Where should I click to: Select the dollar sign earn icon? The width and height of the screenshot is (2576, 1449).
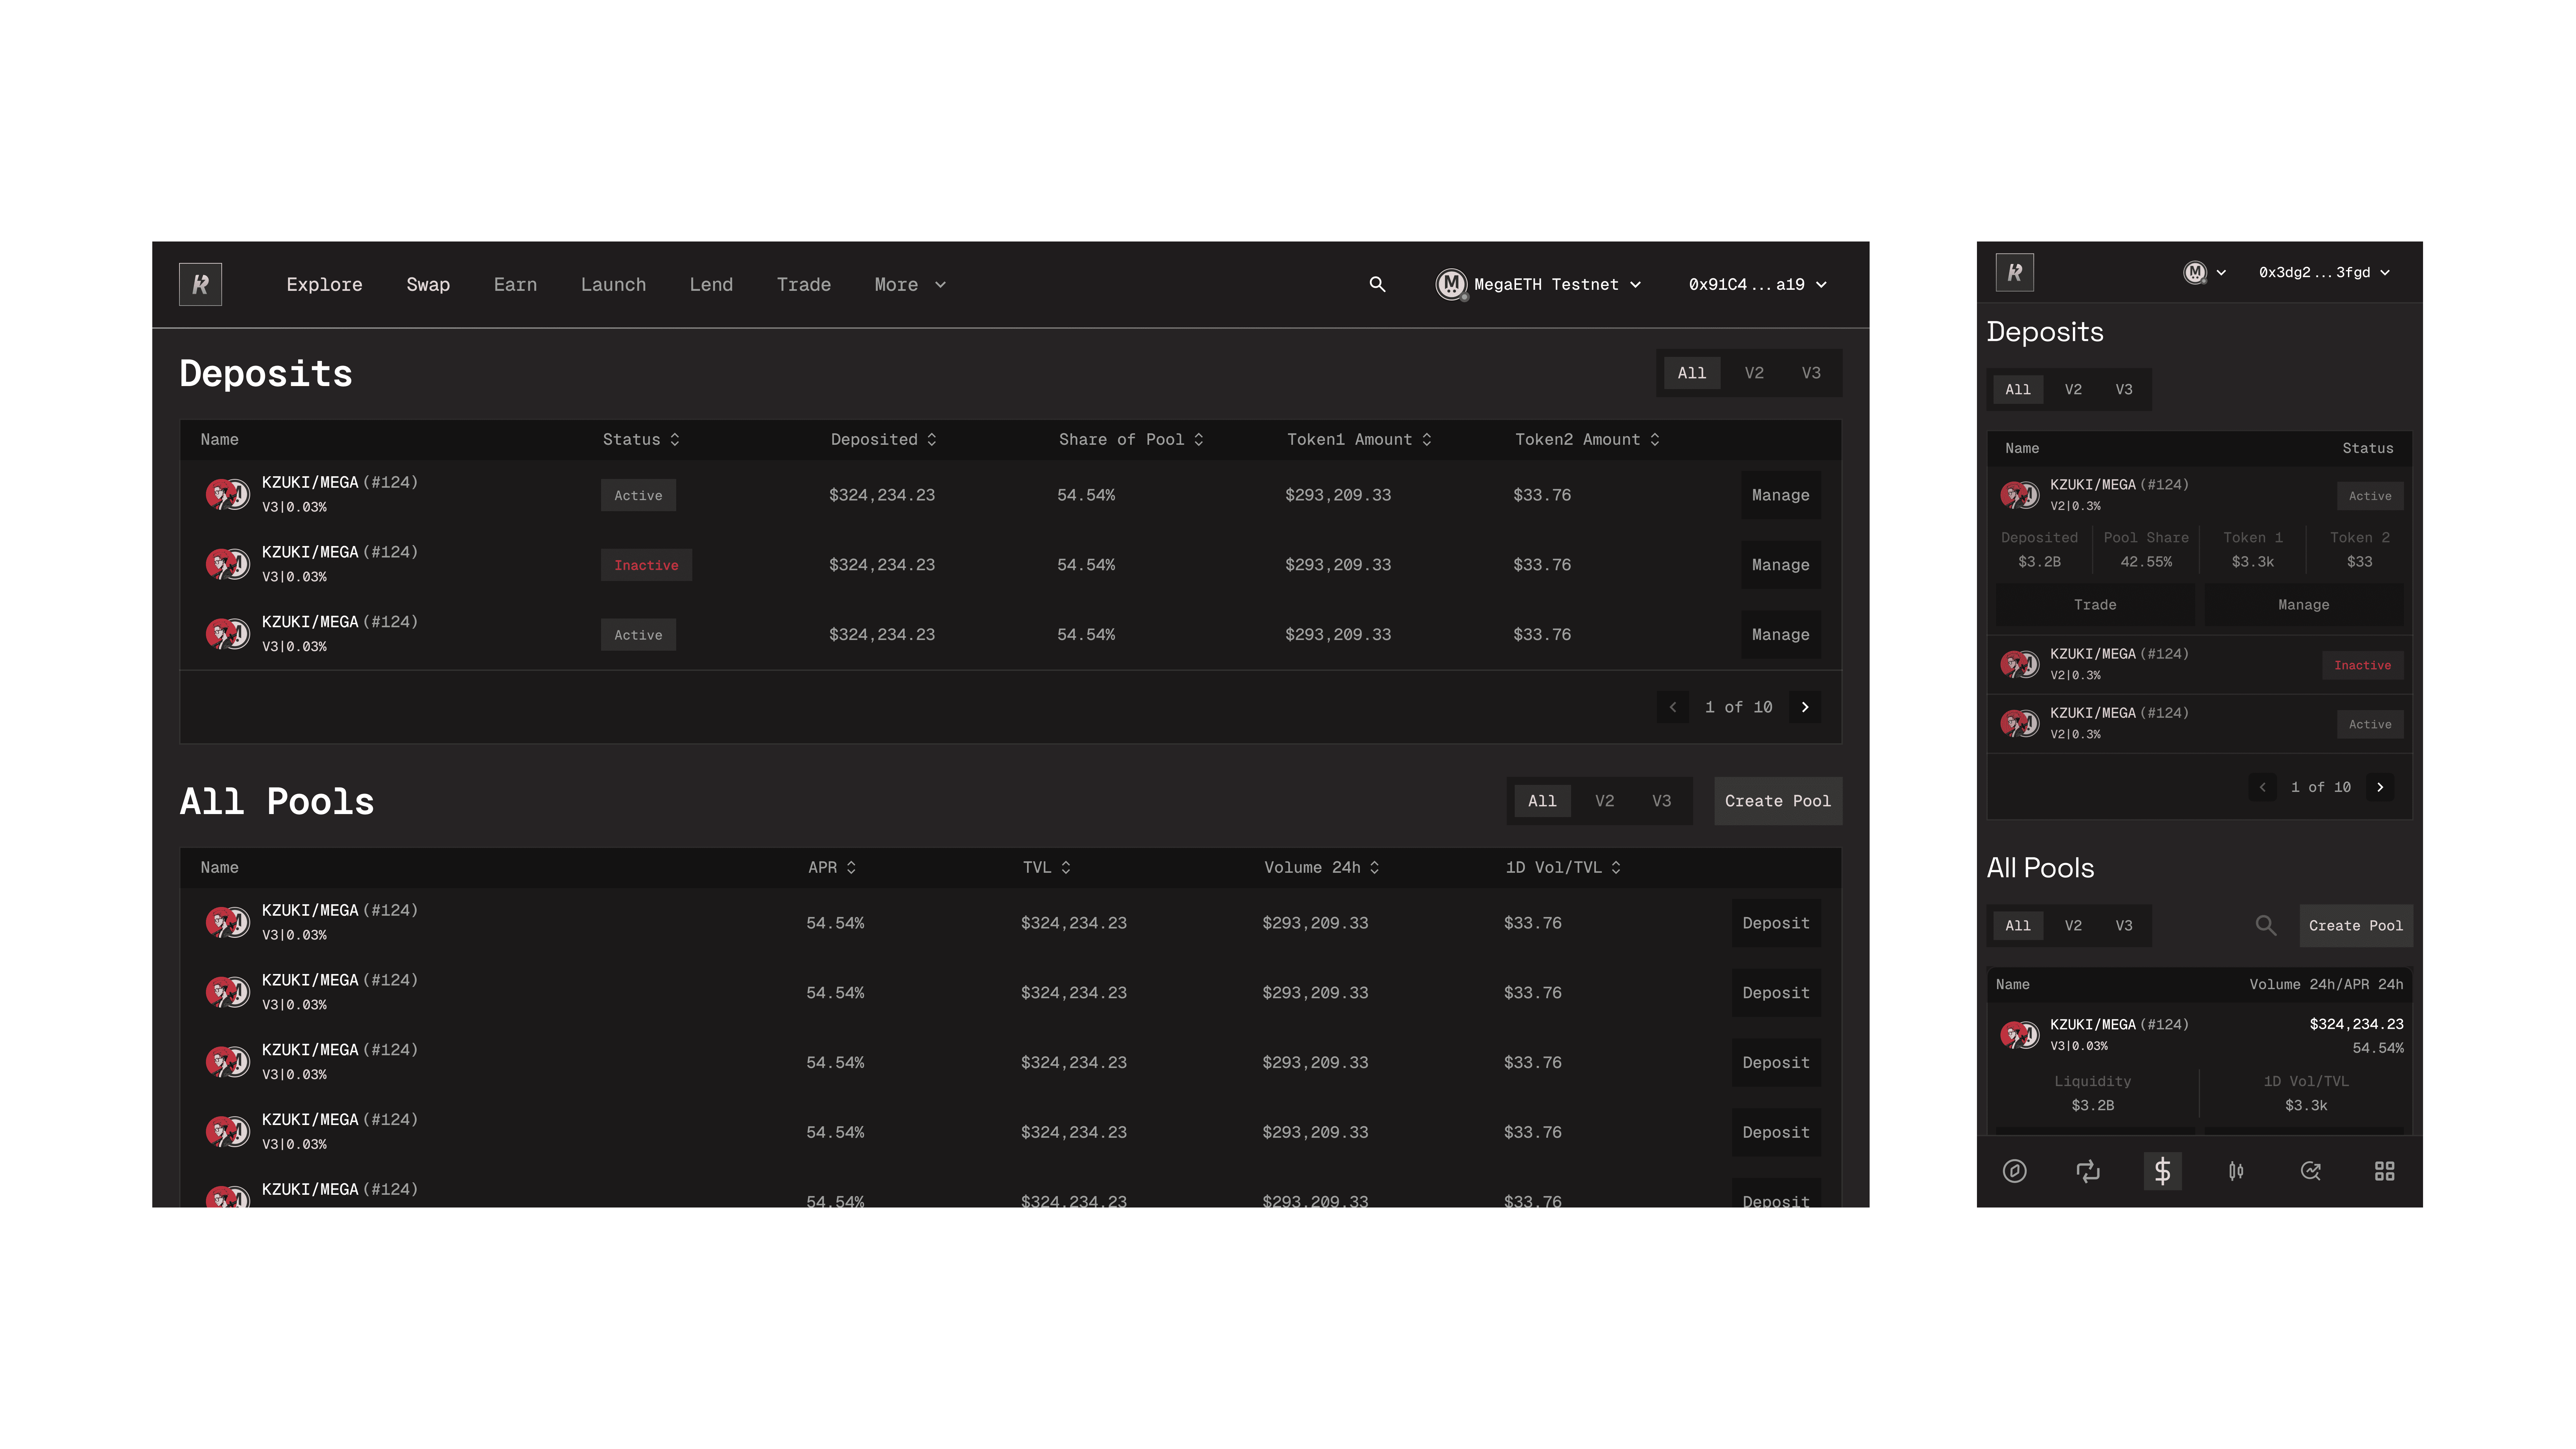[2162, 1171]
